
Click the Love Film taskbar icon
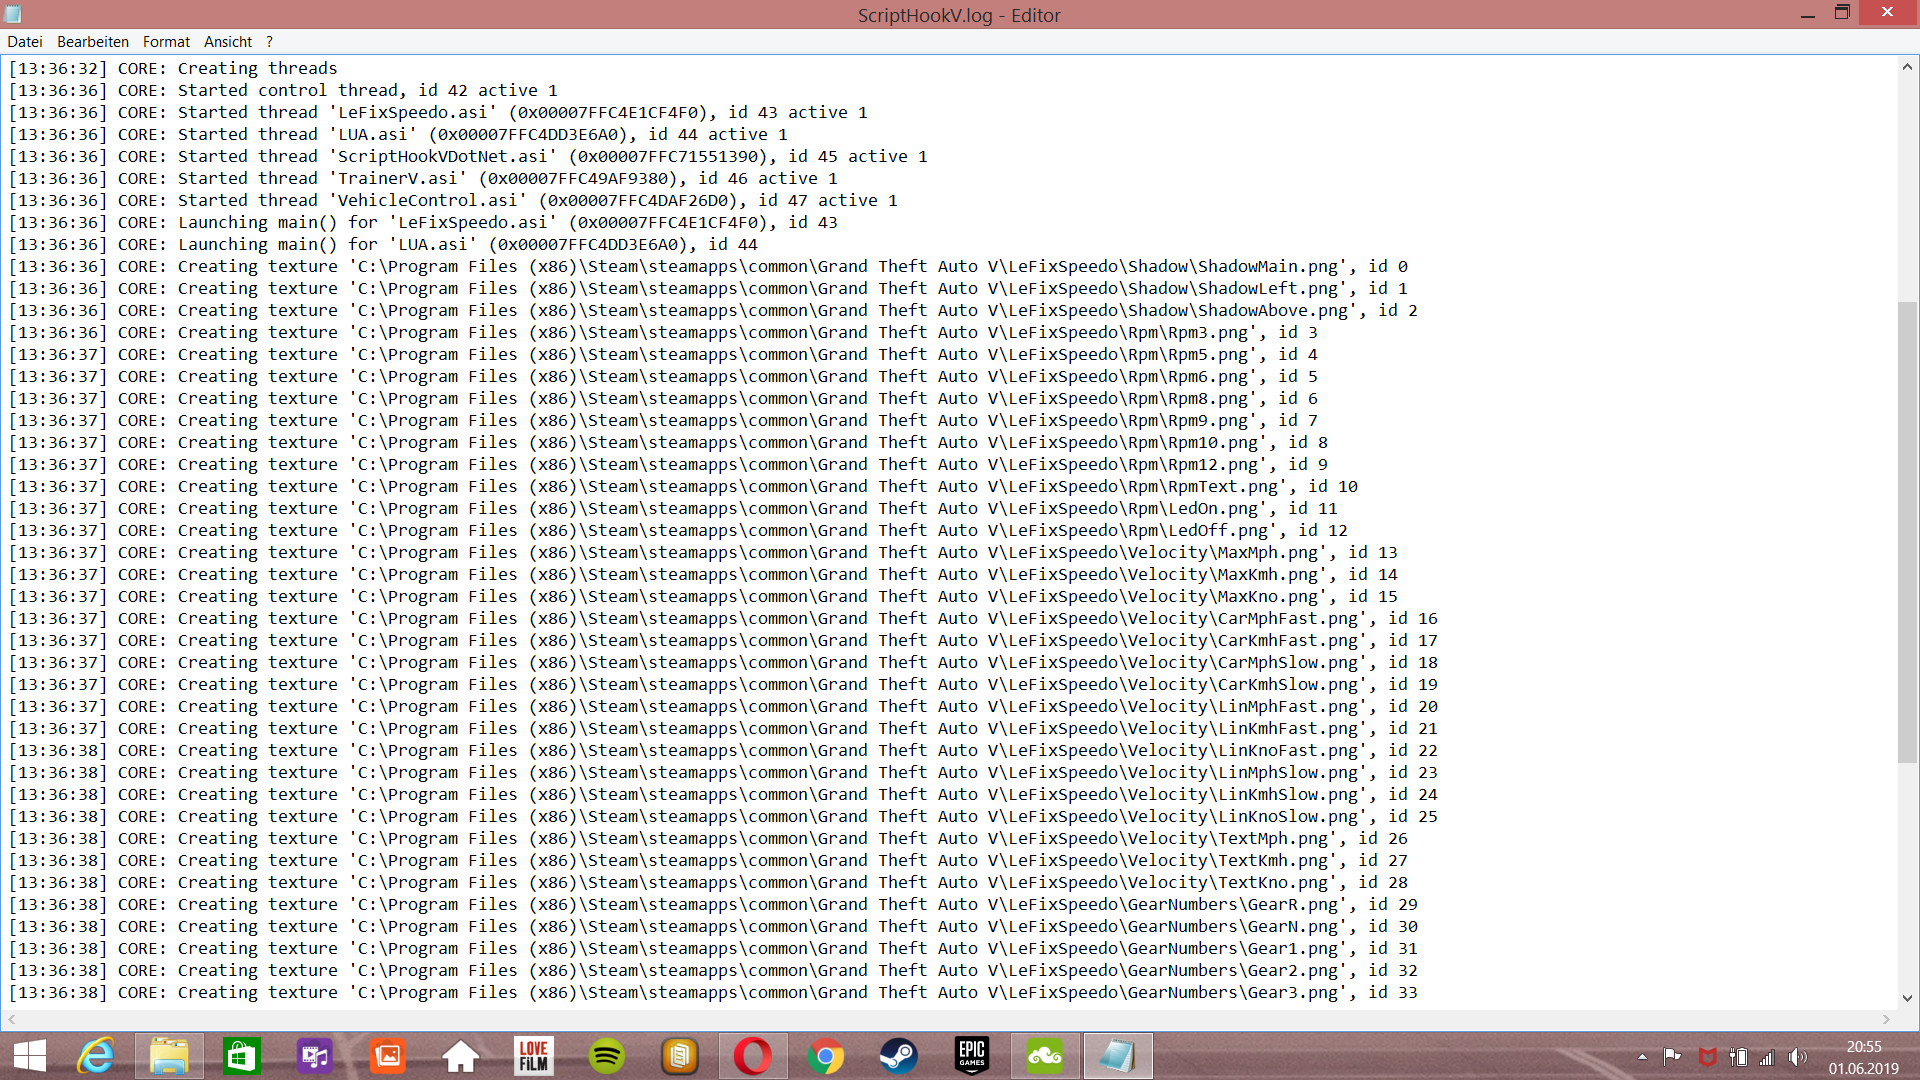tap(533, 1056)
